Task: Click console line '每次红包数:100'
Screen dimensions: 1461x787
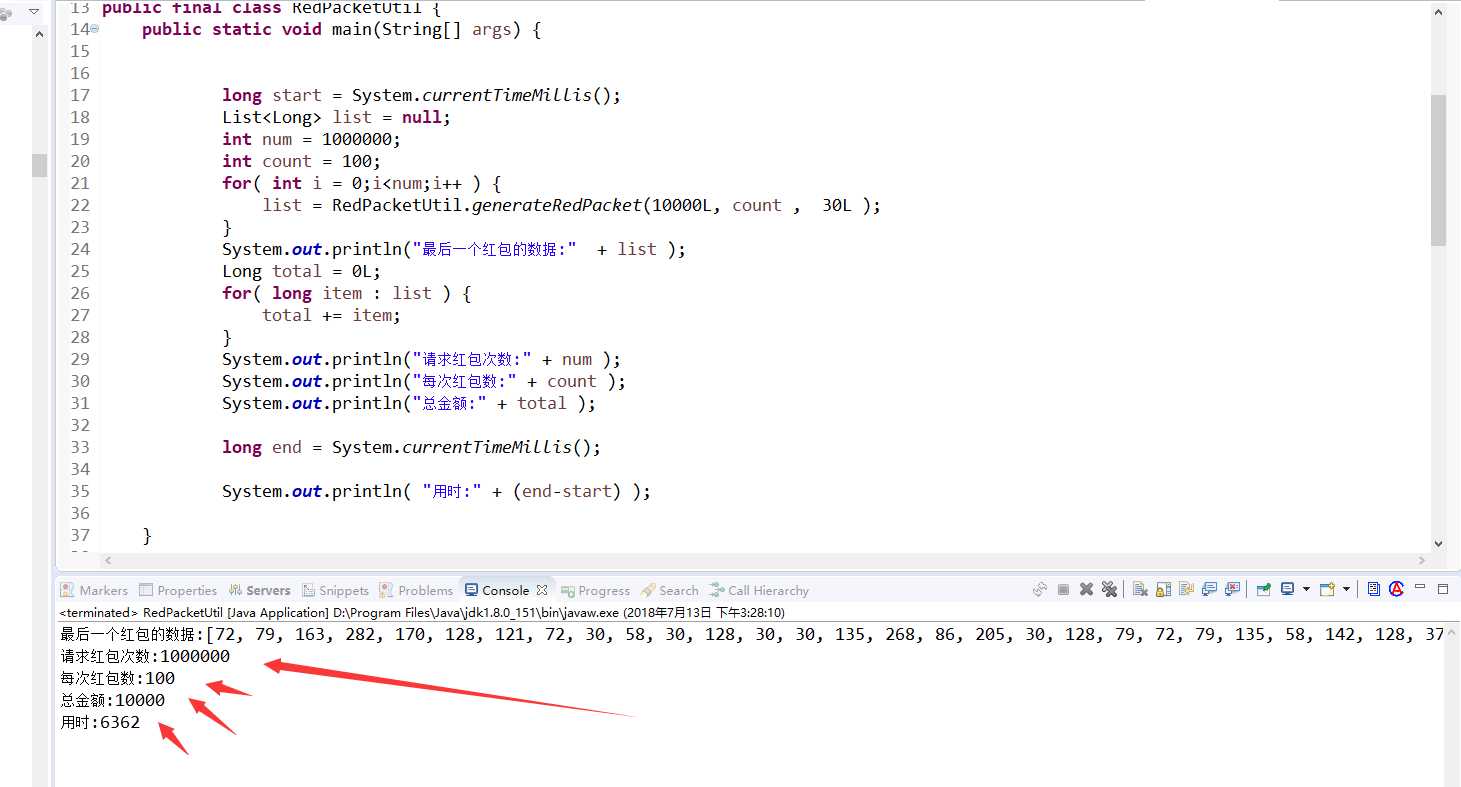Action: point(118,678)
